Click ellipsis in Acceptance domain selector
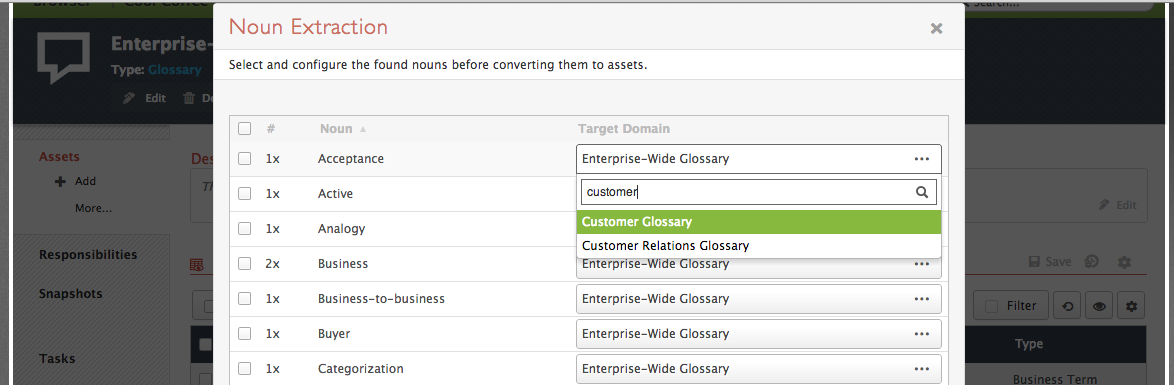1174x385 pixels. 922,159
